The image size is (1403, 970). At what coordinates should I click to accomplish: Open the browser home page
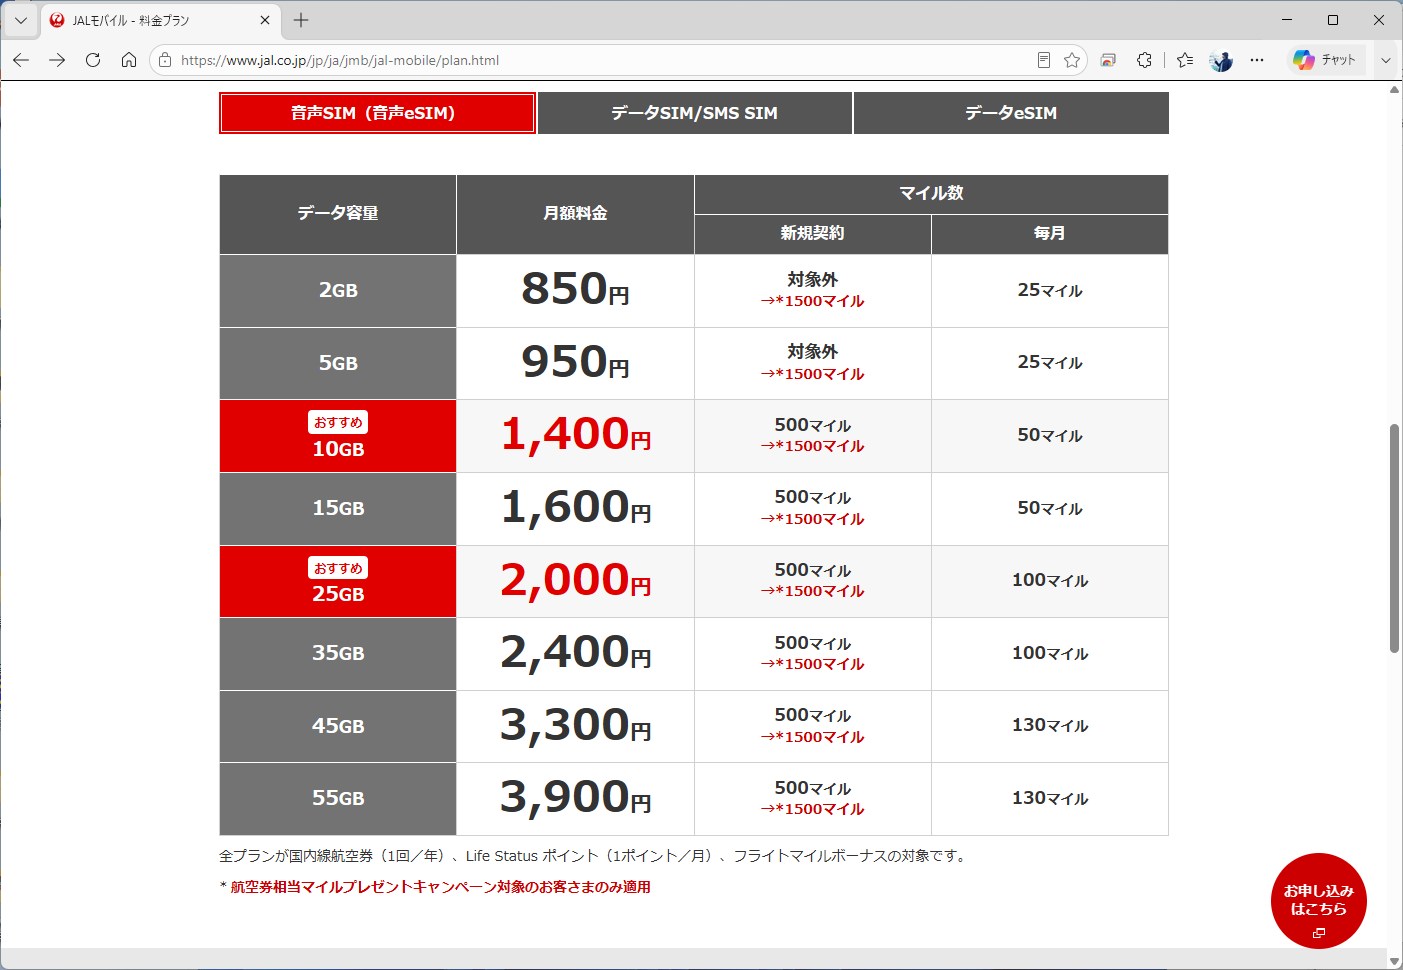(x=129, y=60)
